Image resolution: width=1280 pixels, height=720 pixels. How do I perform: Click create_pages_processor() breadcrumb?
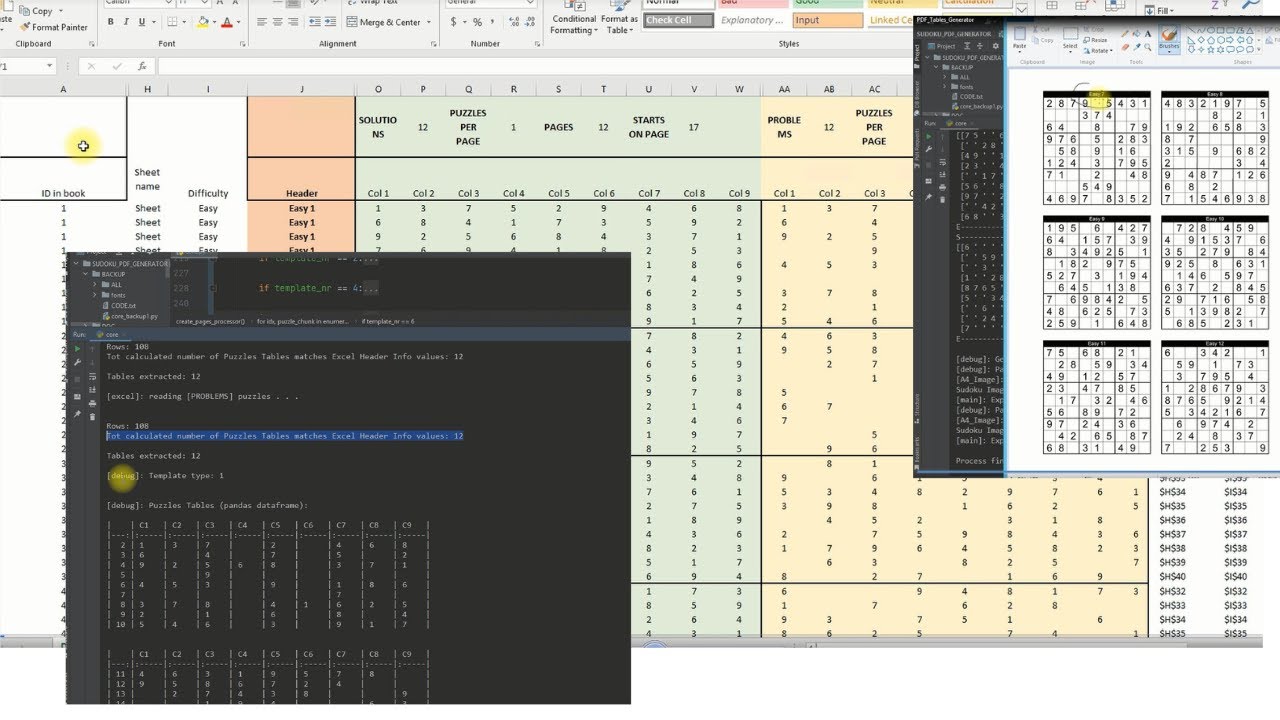click(x=210, y=322)
